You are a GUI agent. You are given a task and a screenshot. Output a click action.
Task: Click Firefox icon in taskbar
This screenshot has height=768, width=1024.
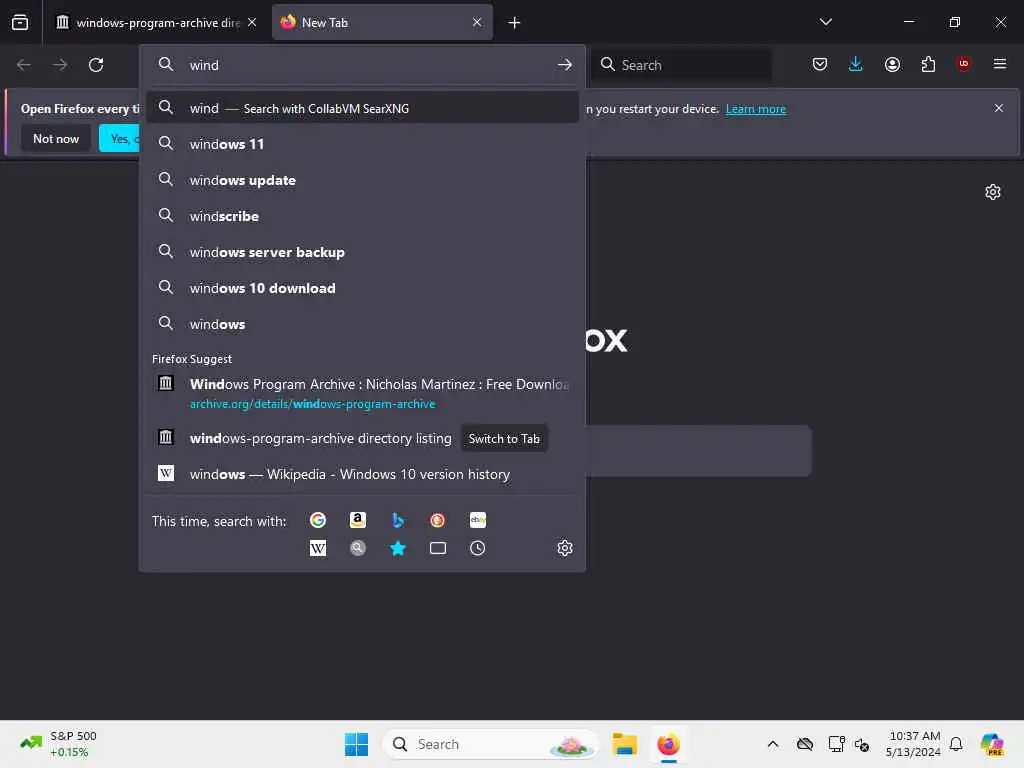(x=668, y=744)
